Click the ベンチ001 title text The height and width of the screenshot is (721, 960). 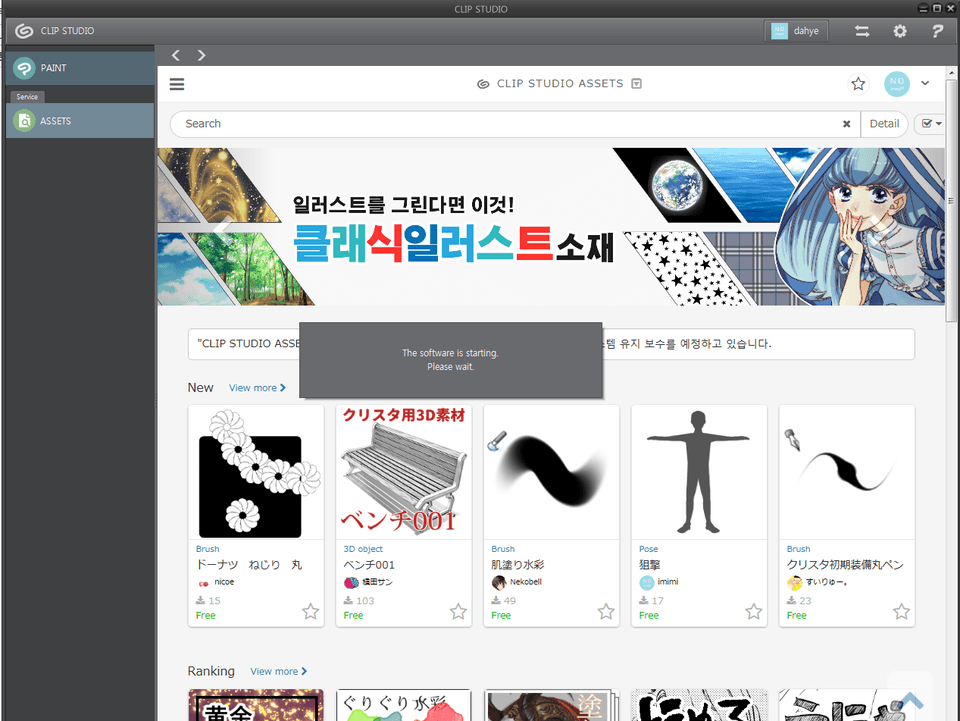369,565
